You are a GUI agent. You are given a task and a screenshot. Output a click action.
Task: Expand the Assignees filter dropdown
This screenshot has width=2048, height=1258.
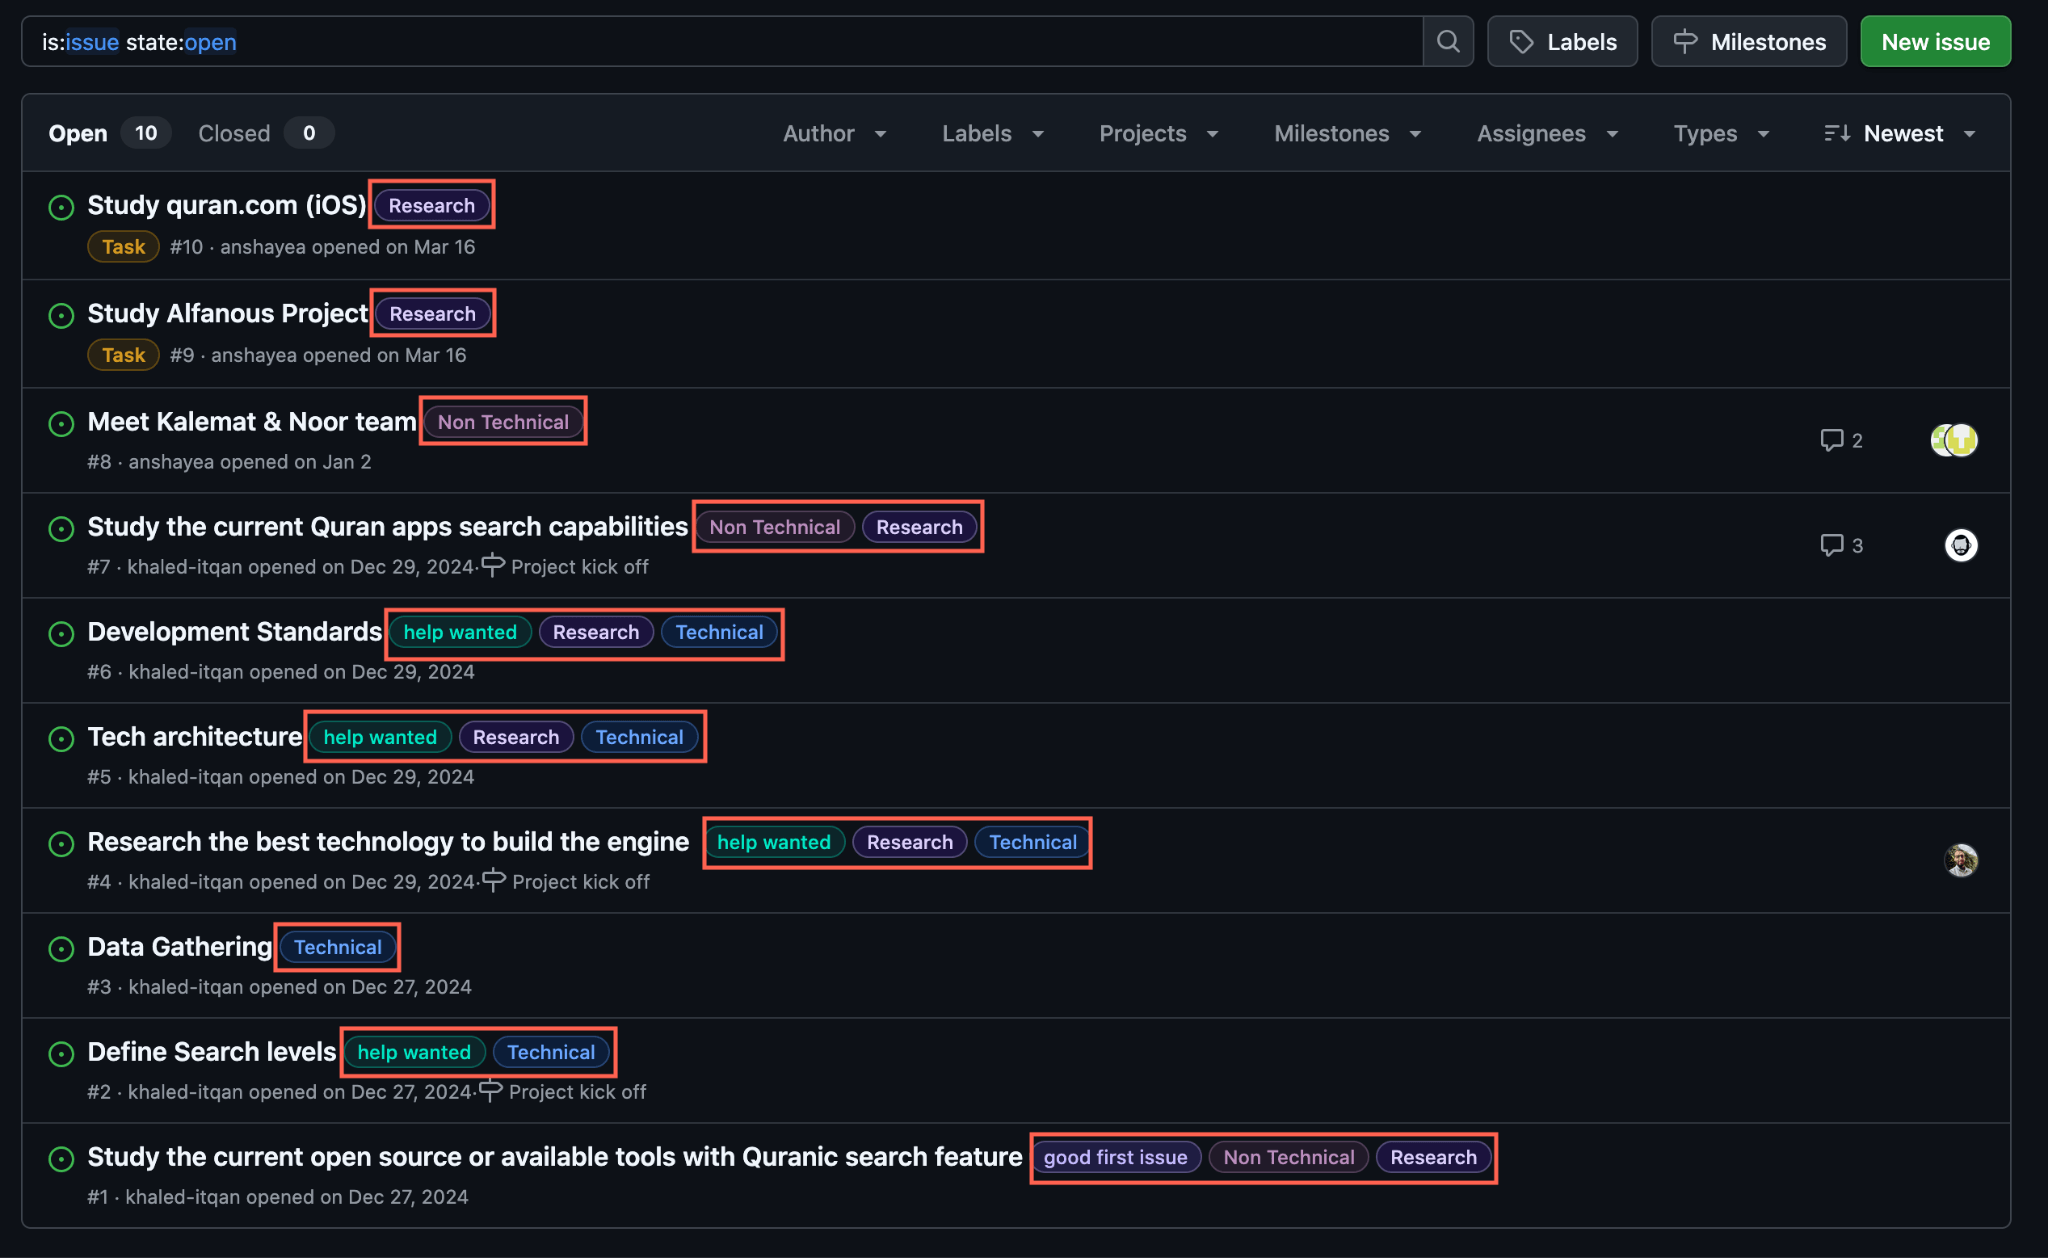[1547, 134]
